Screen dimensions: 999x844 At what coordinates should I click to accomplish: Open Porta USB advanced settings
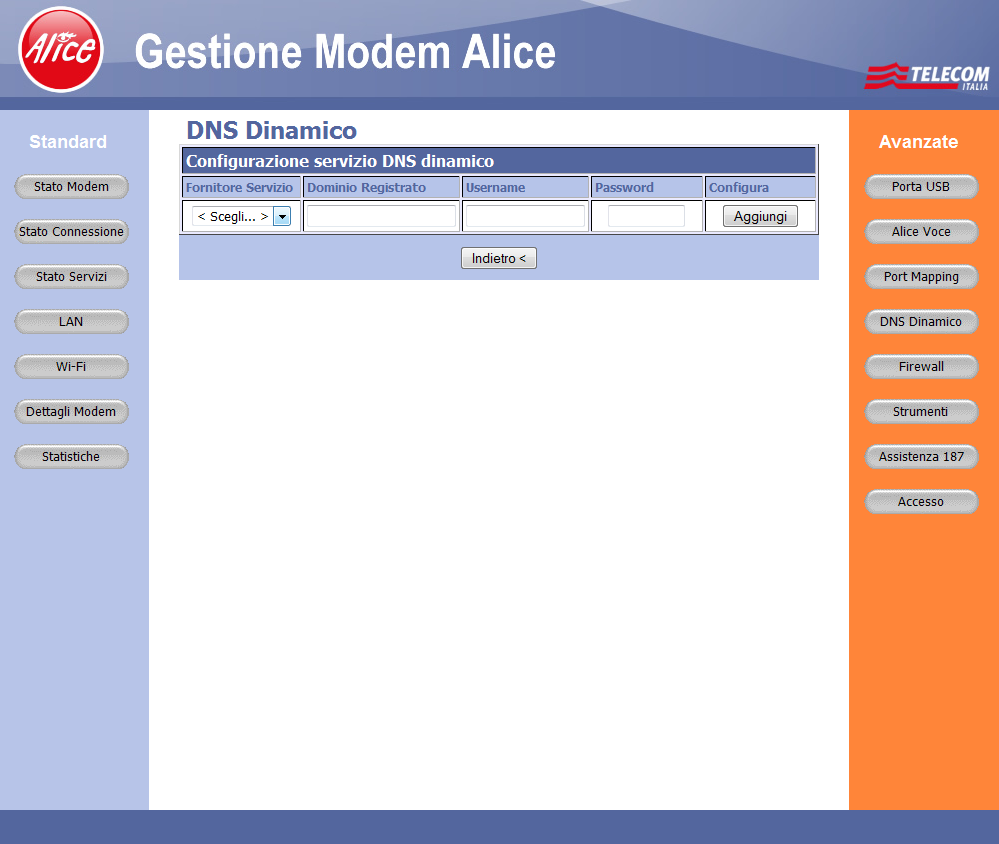(x=921, y=187)
